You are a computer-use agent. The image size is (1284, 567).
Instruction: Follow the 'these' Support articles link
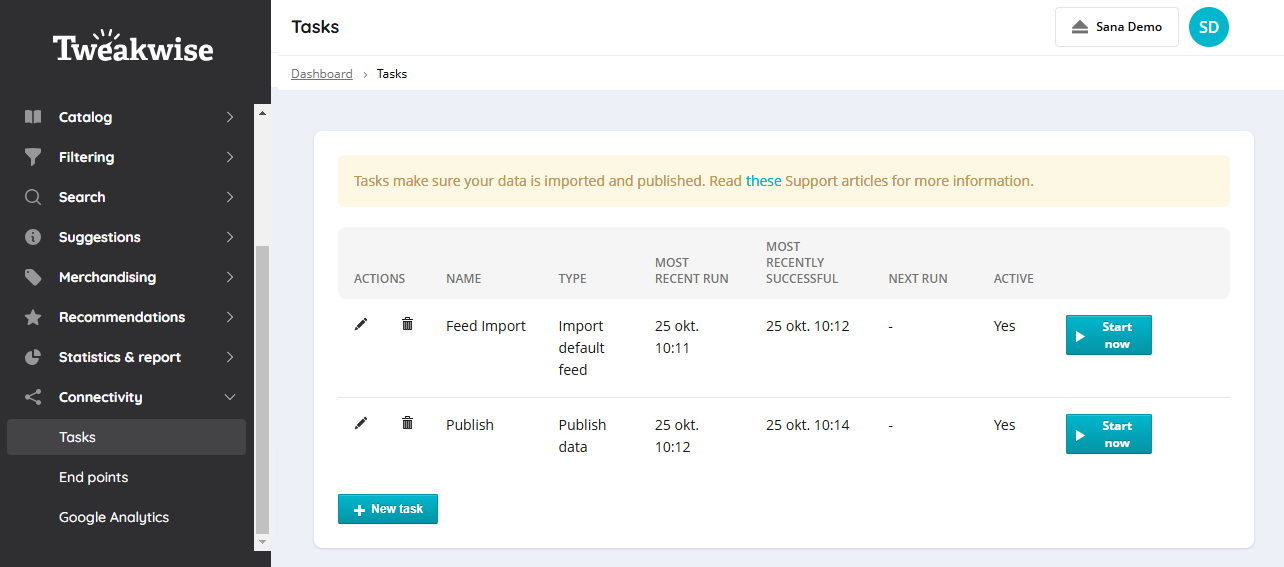(764, 181)
